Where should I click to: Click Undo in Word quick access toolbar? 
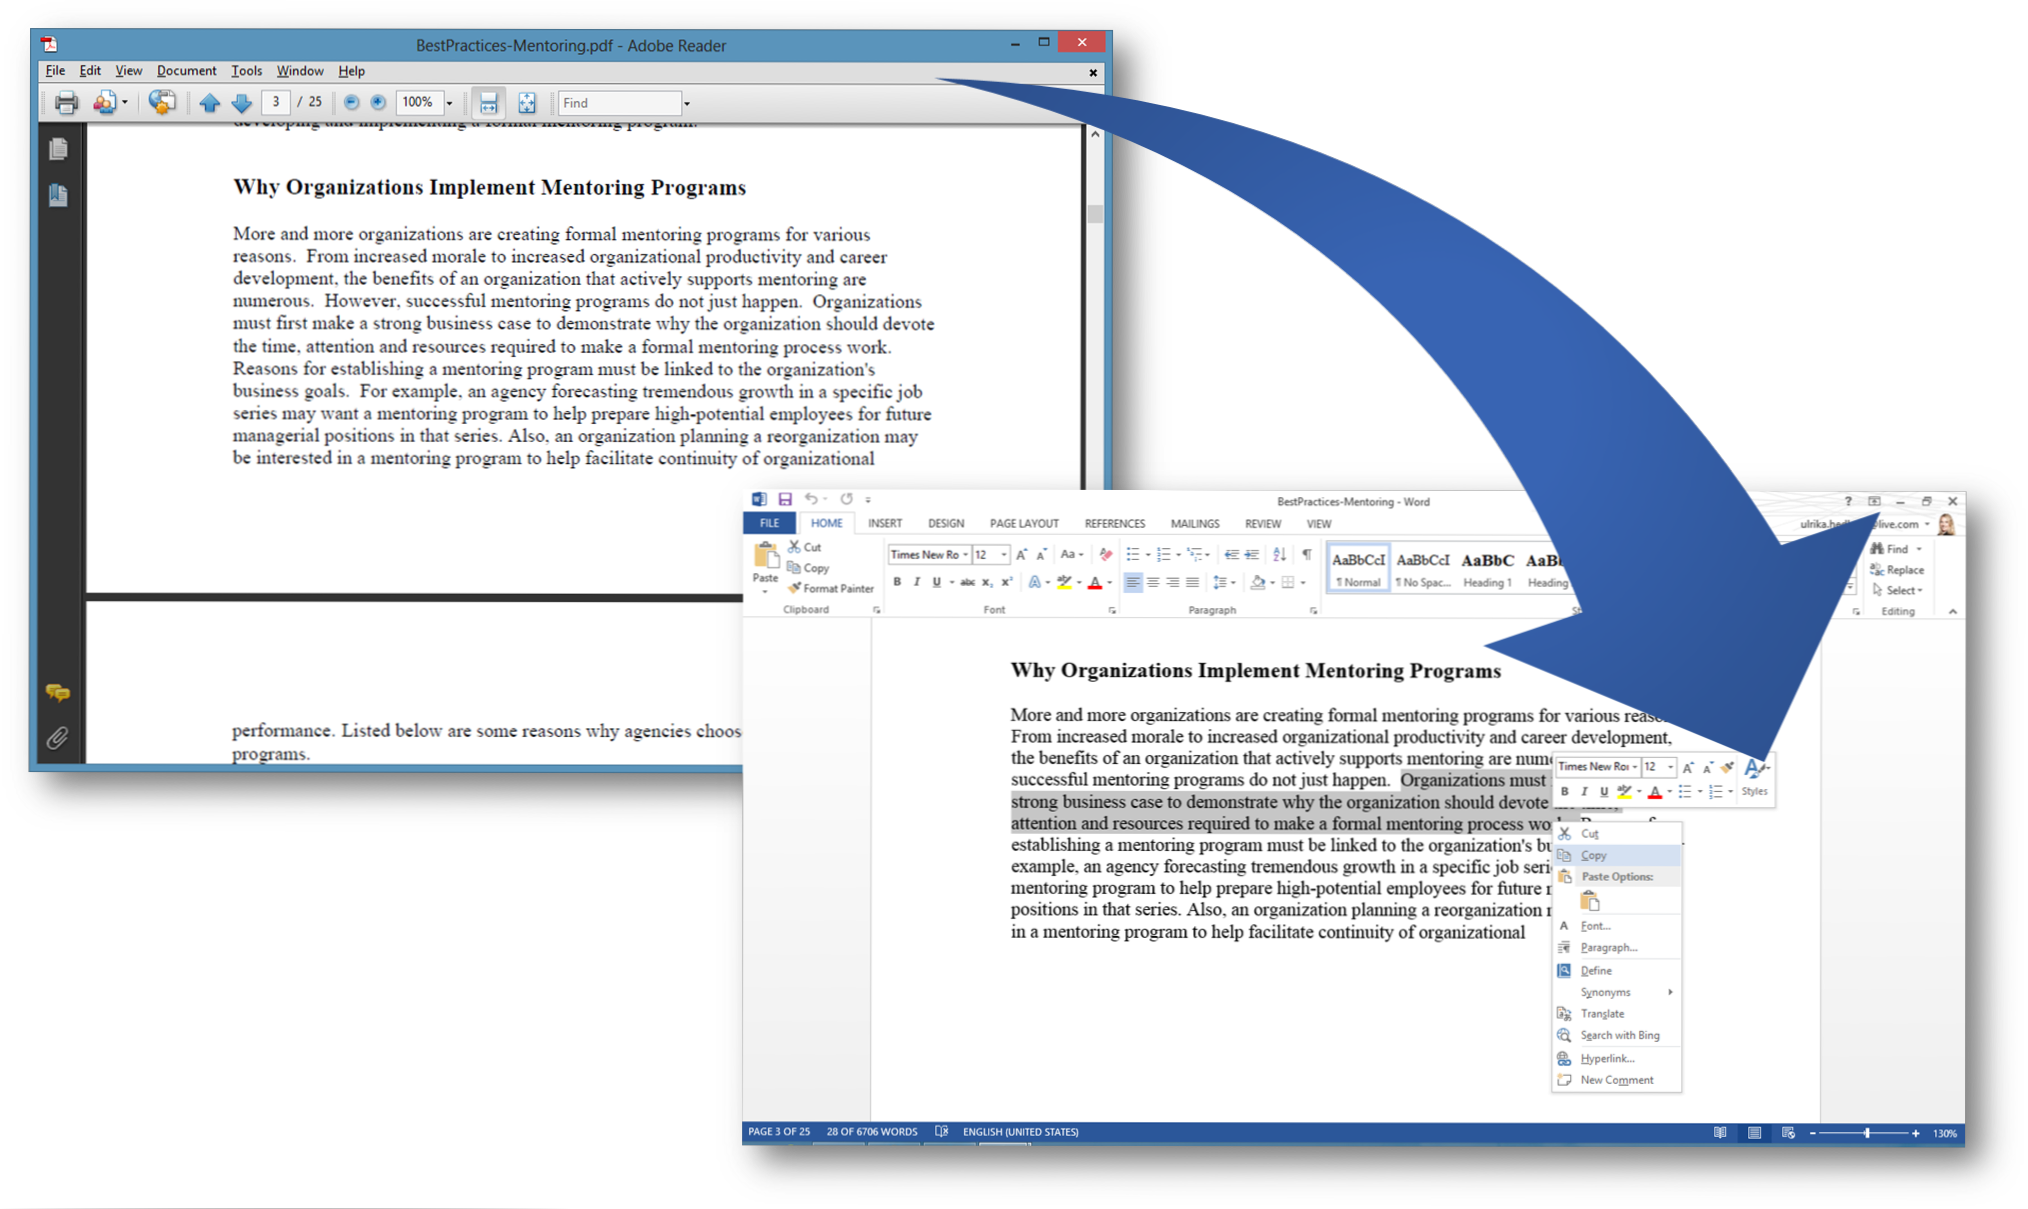pos(812,499)
